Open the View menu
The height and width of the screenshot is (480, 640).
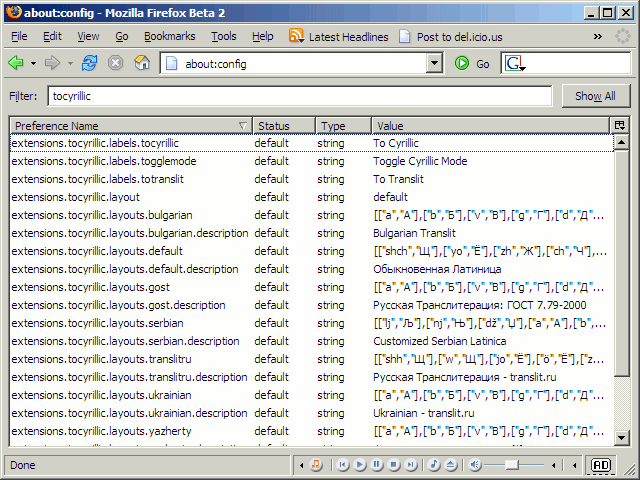pos(88,36)
